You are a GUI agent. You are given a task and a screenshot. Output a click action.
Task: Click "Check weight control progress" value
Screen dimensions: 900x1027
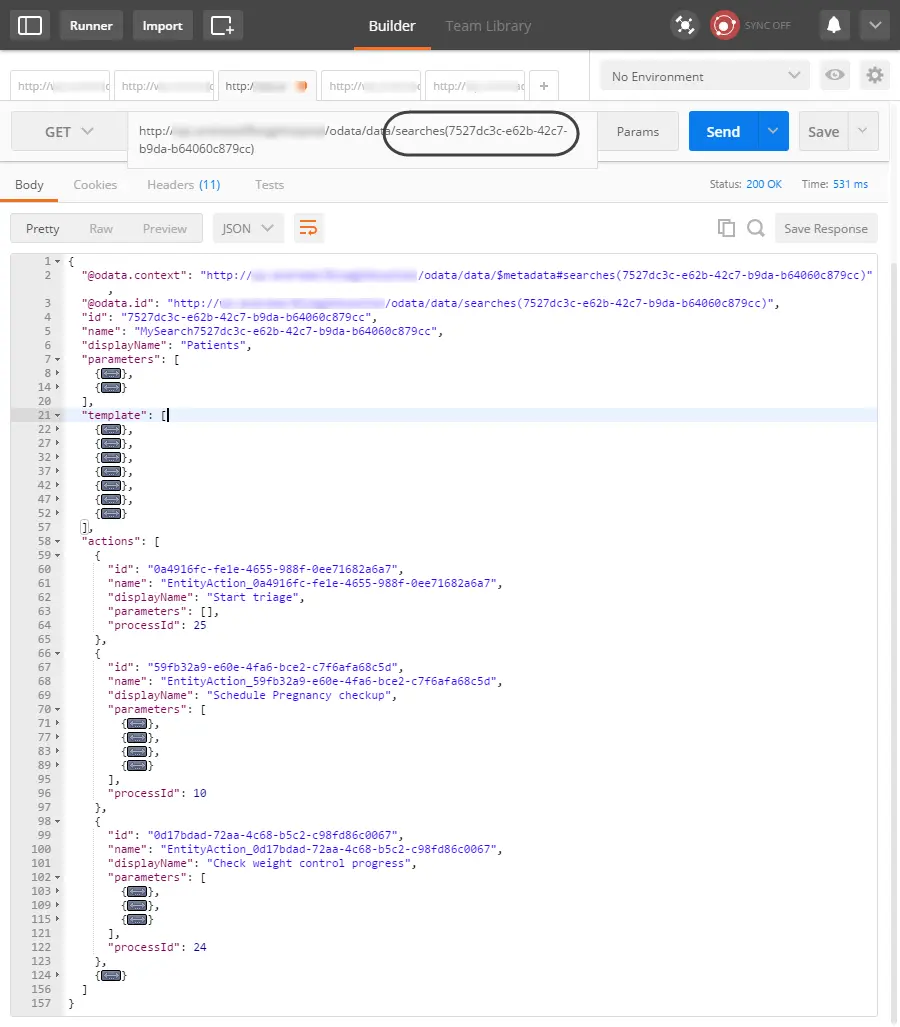pos(309,864)
